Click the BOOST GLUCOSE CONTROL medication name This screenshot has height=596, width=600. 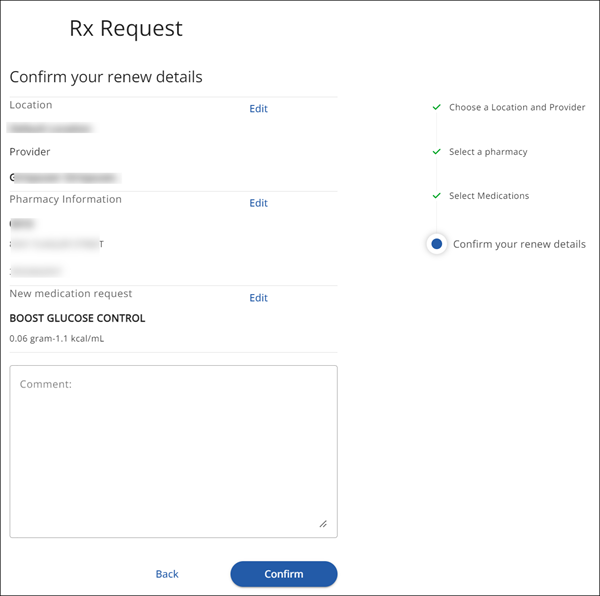[77, 318]
